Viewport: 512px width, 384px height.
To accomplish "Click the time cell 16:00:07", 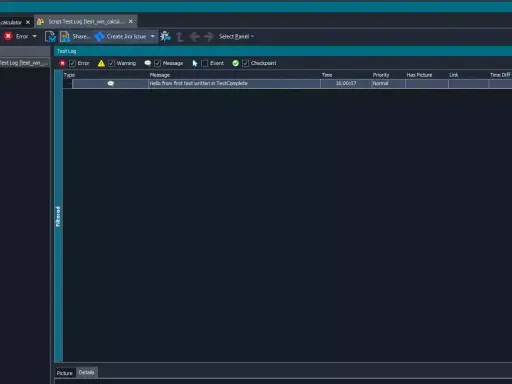I will click(346, 83).
